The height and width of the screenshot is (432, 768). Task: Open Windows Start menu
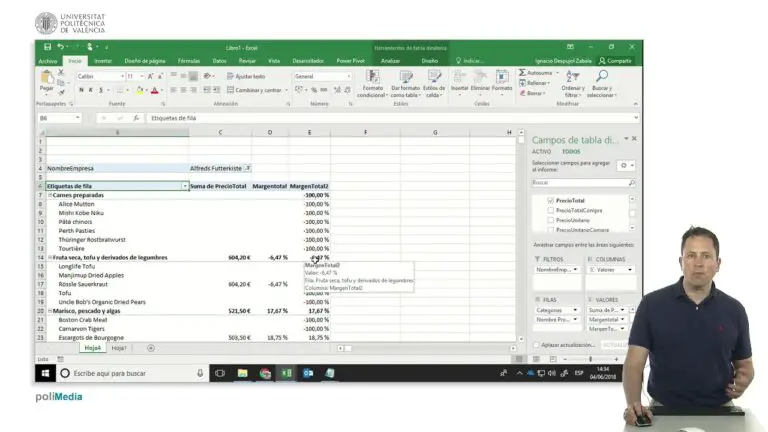coord(45,373)
